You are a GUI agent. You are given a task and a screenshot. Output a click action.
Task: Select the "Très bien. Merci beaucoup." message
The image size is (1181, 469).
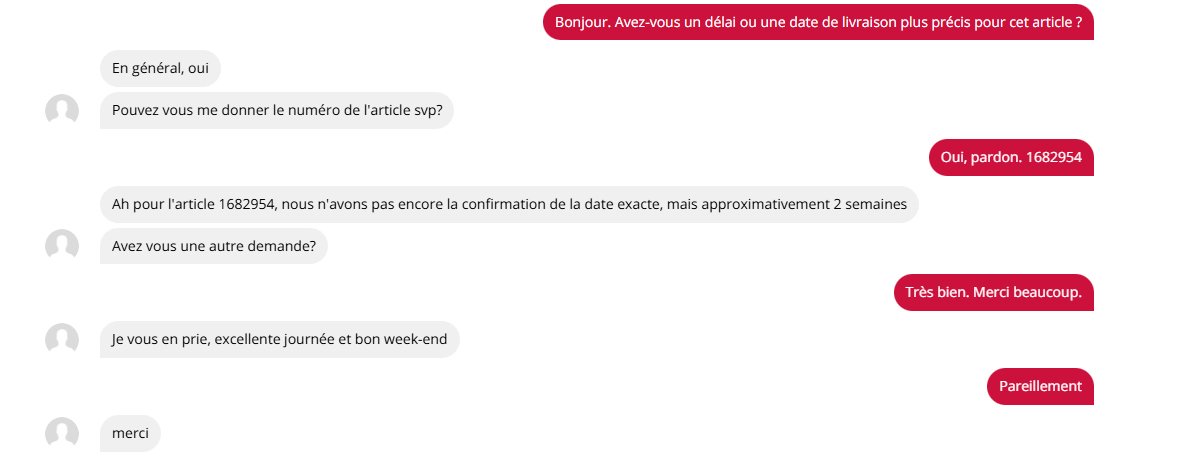993,292
